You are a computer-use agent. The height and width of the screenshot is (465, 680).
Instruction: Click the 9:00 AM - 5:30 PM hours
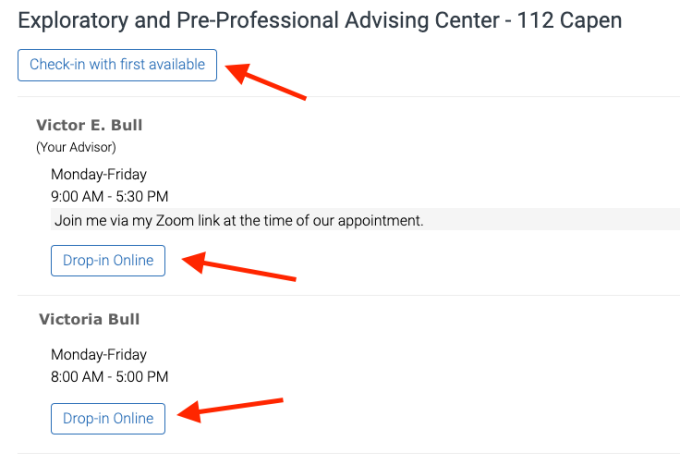109,196
